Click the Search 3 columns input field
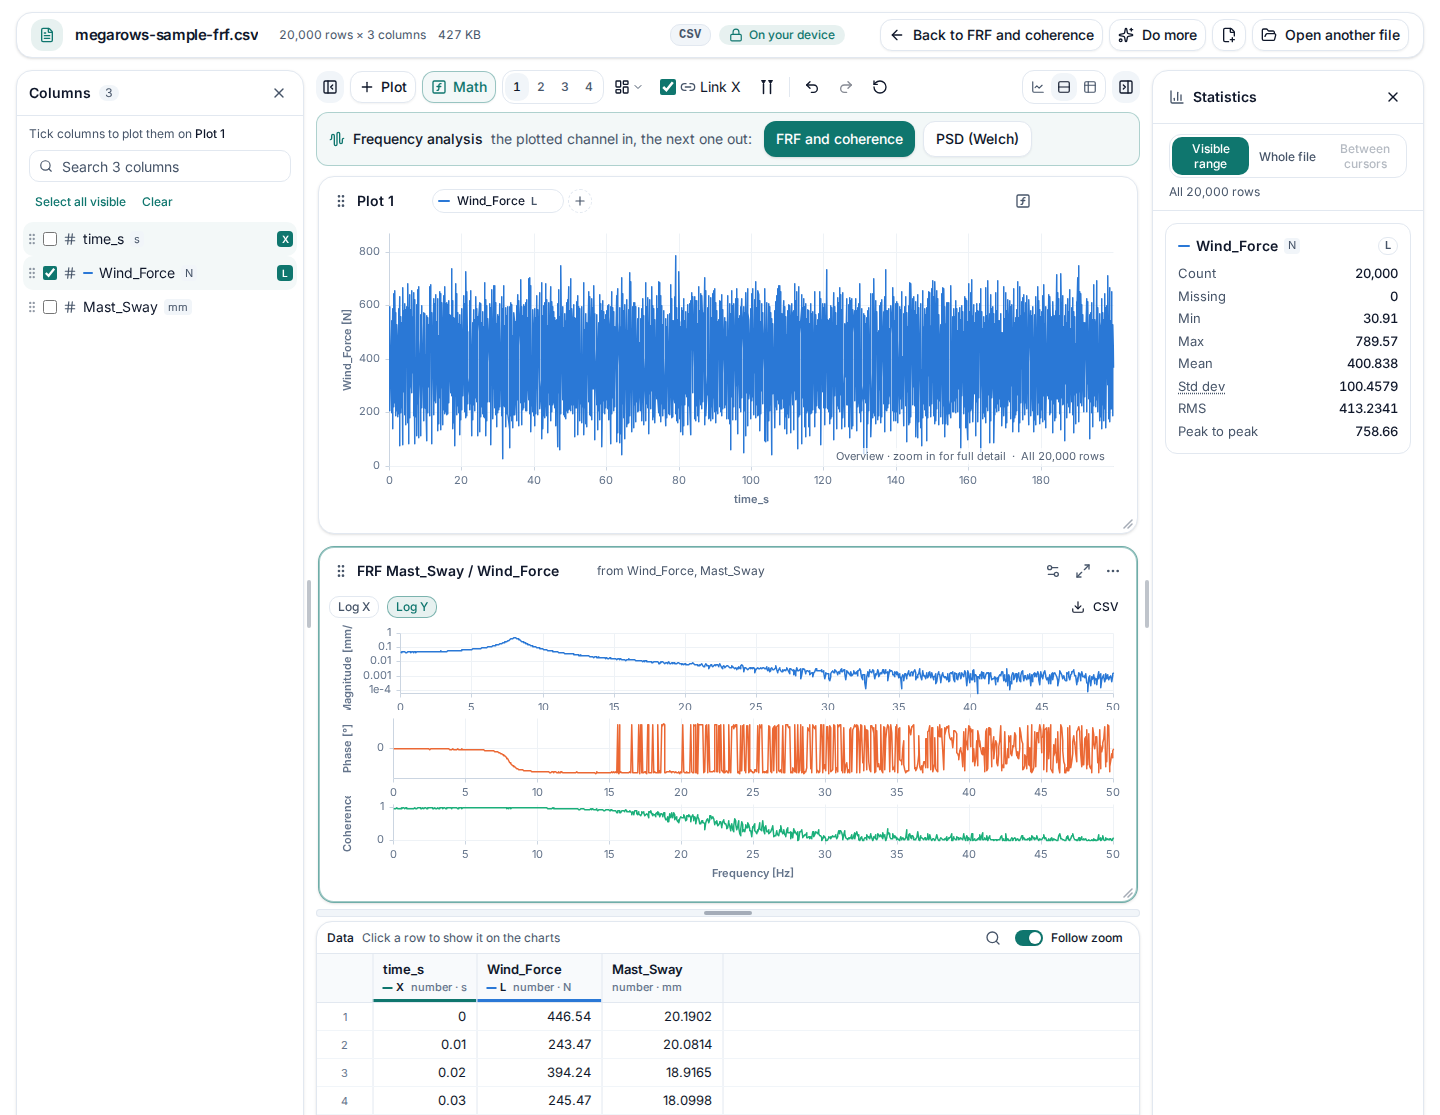 click(x=160, y=167)
